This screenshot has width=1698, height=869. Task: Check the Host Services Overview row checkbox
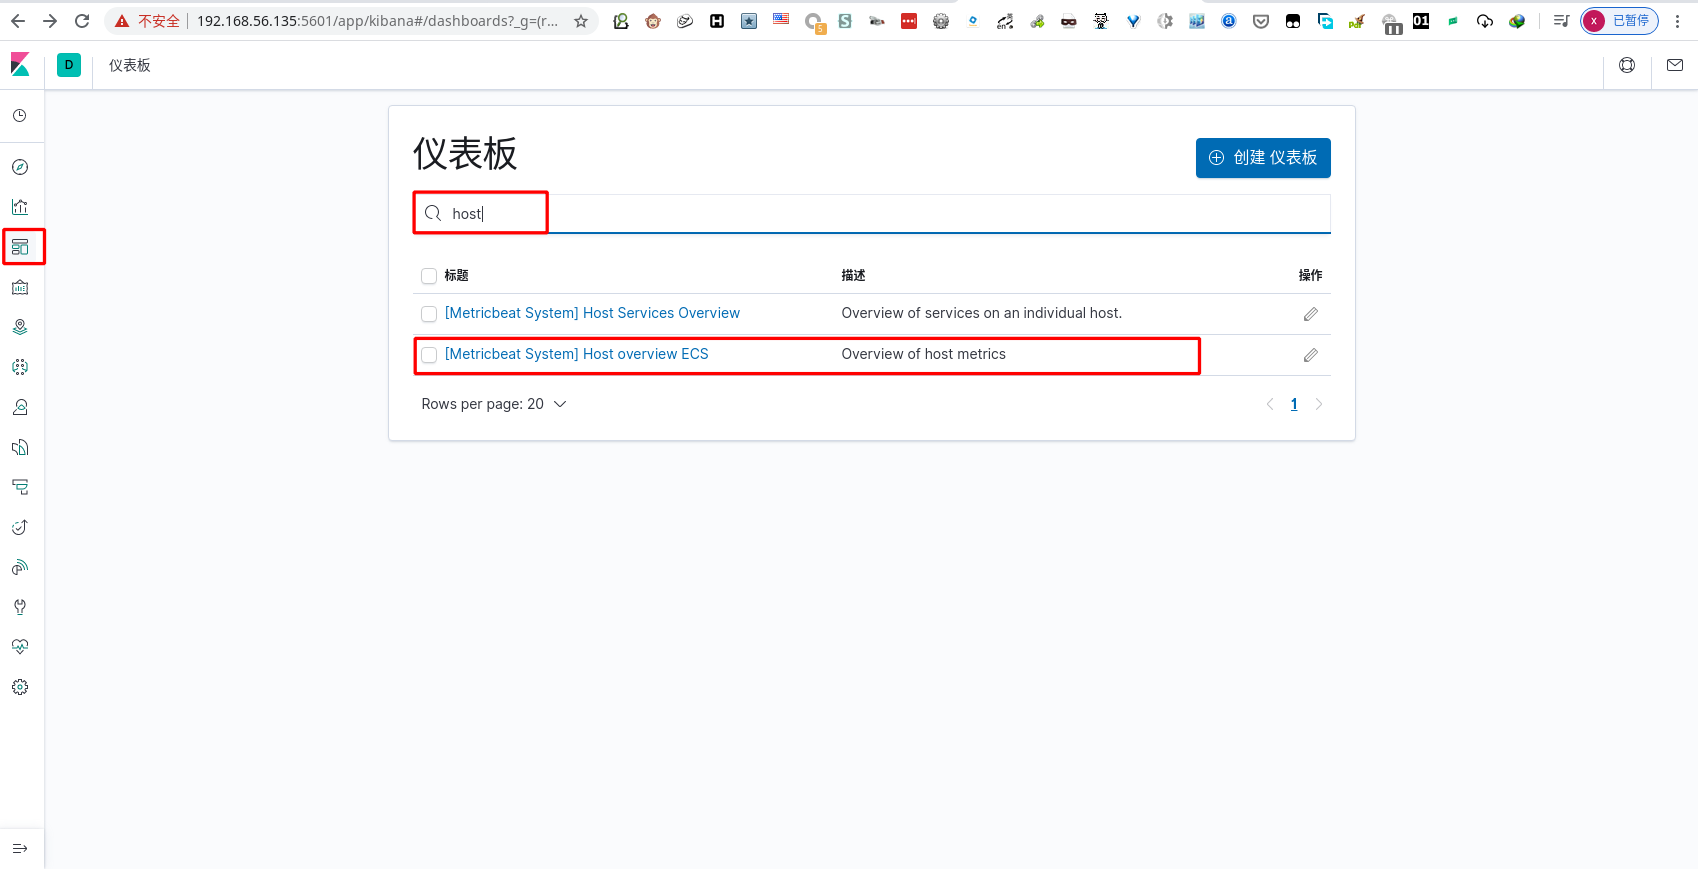tap(429, 314)
